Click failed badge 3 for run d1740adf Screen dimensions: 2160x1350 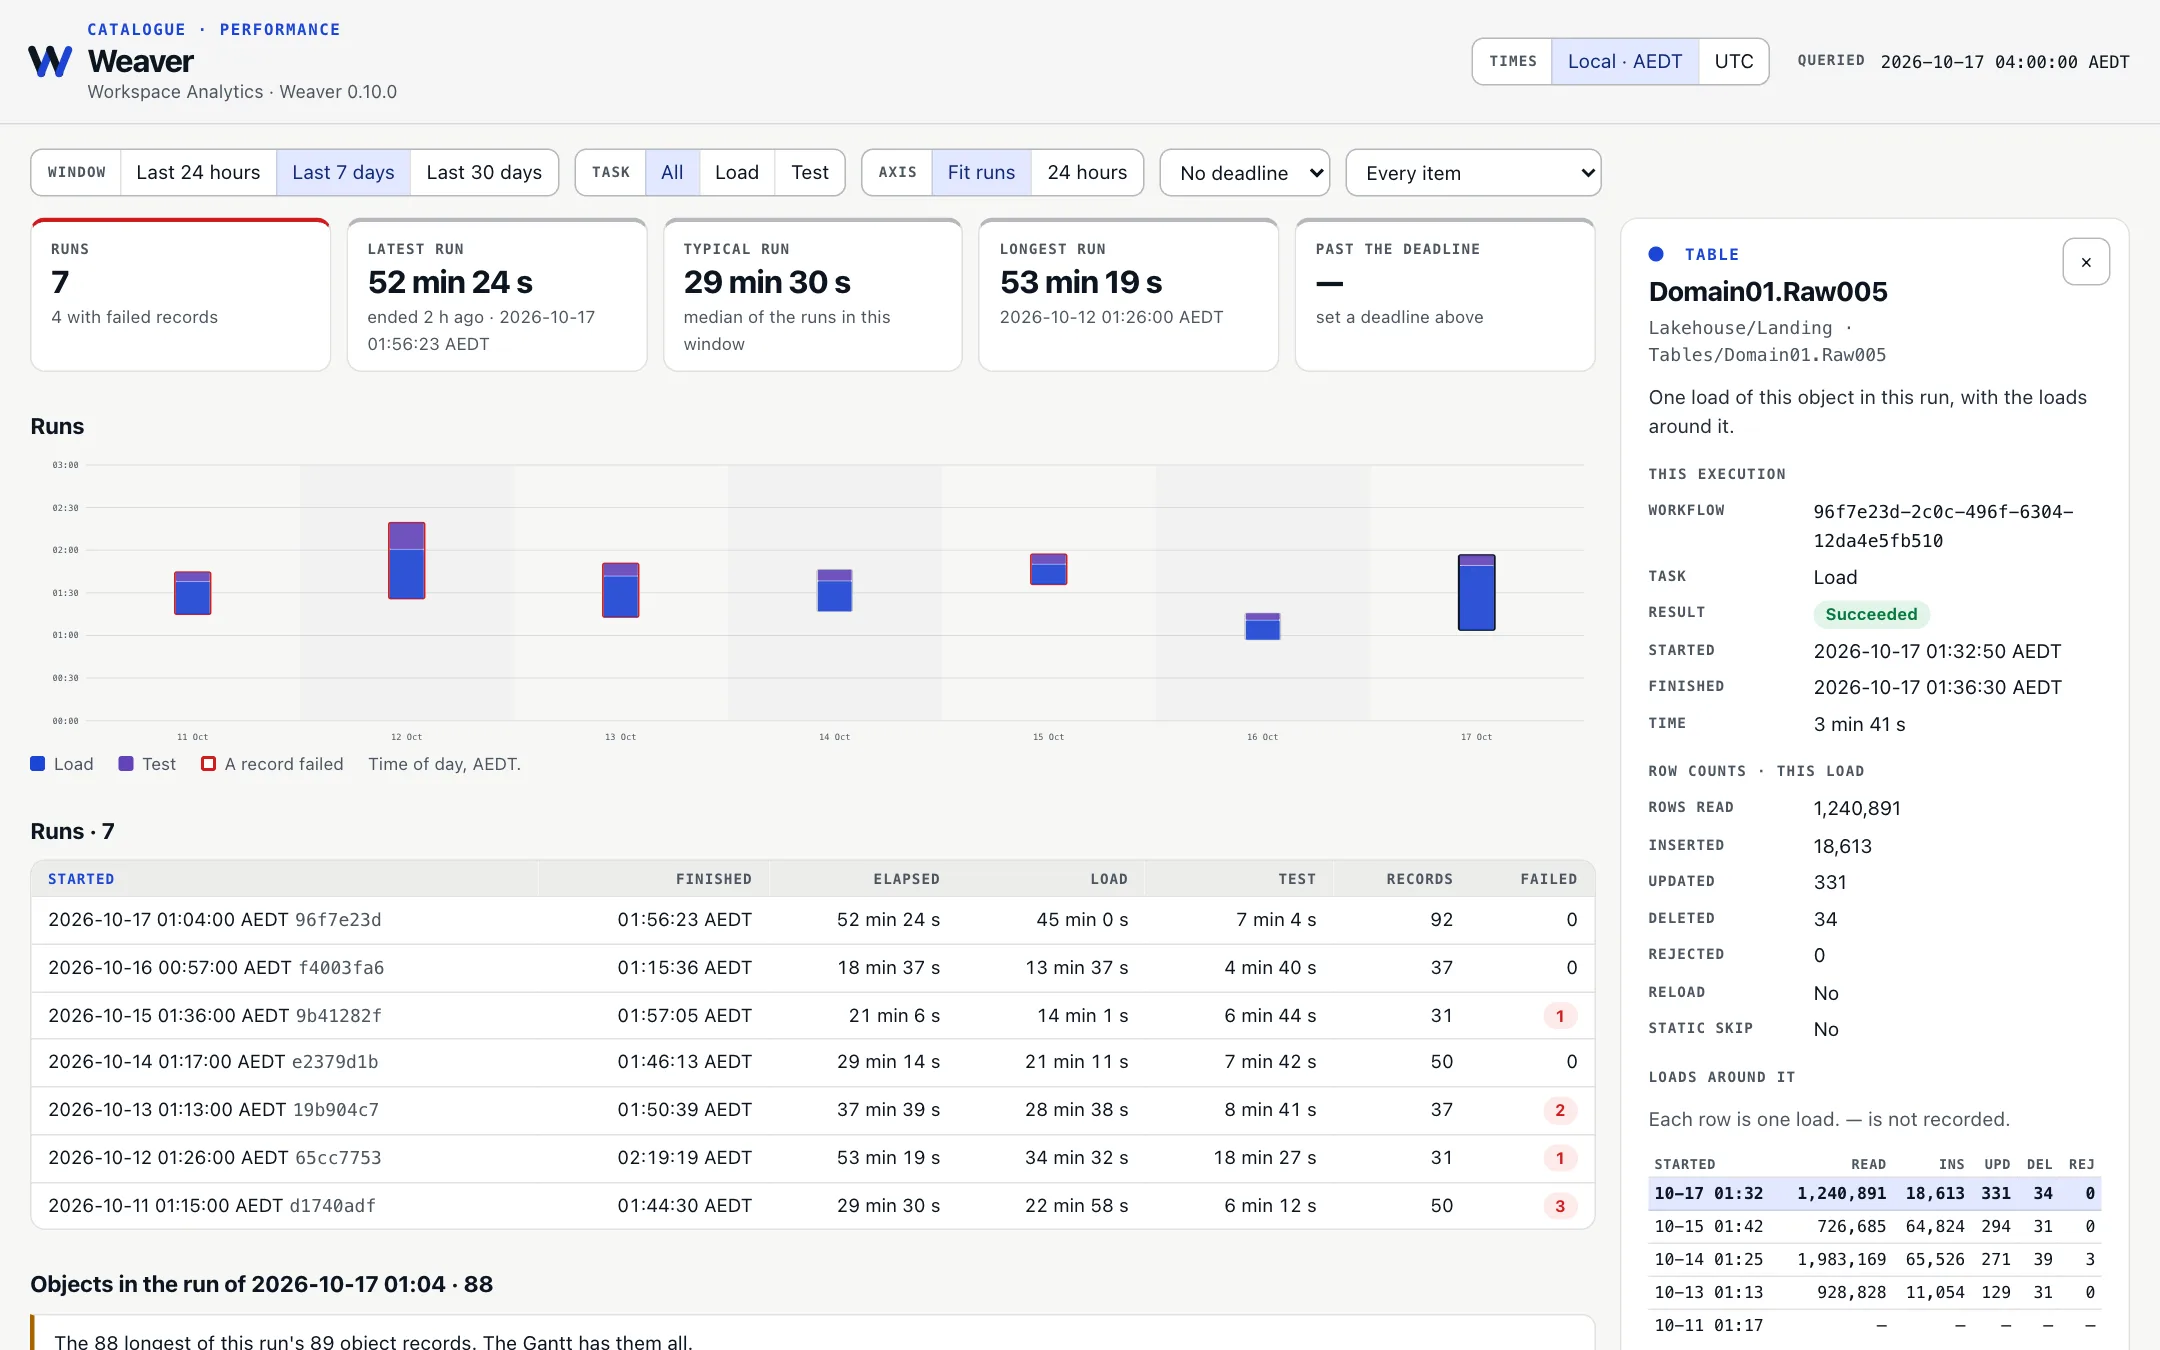1560,1206
